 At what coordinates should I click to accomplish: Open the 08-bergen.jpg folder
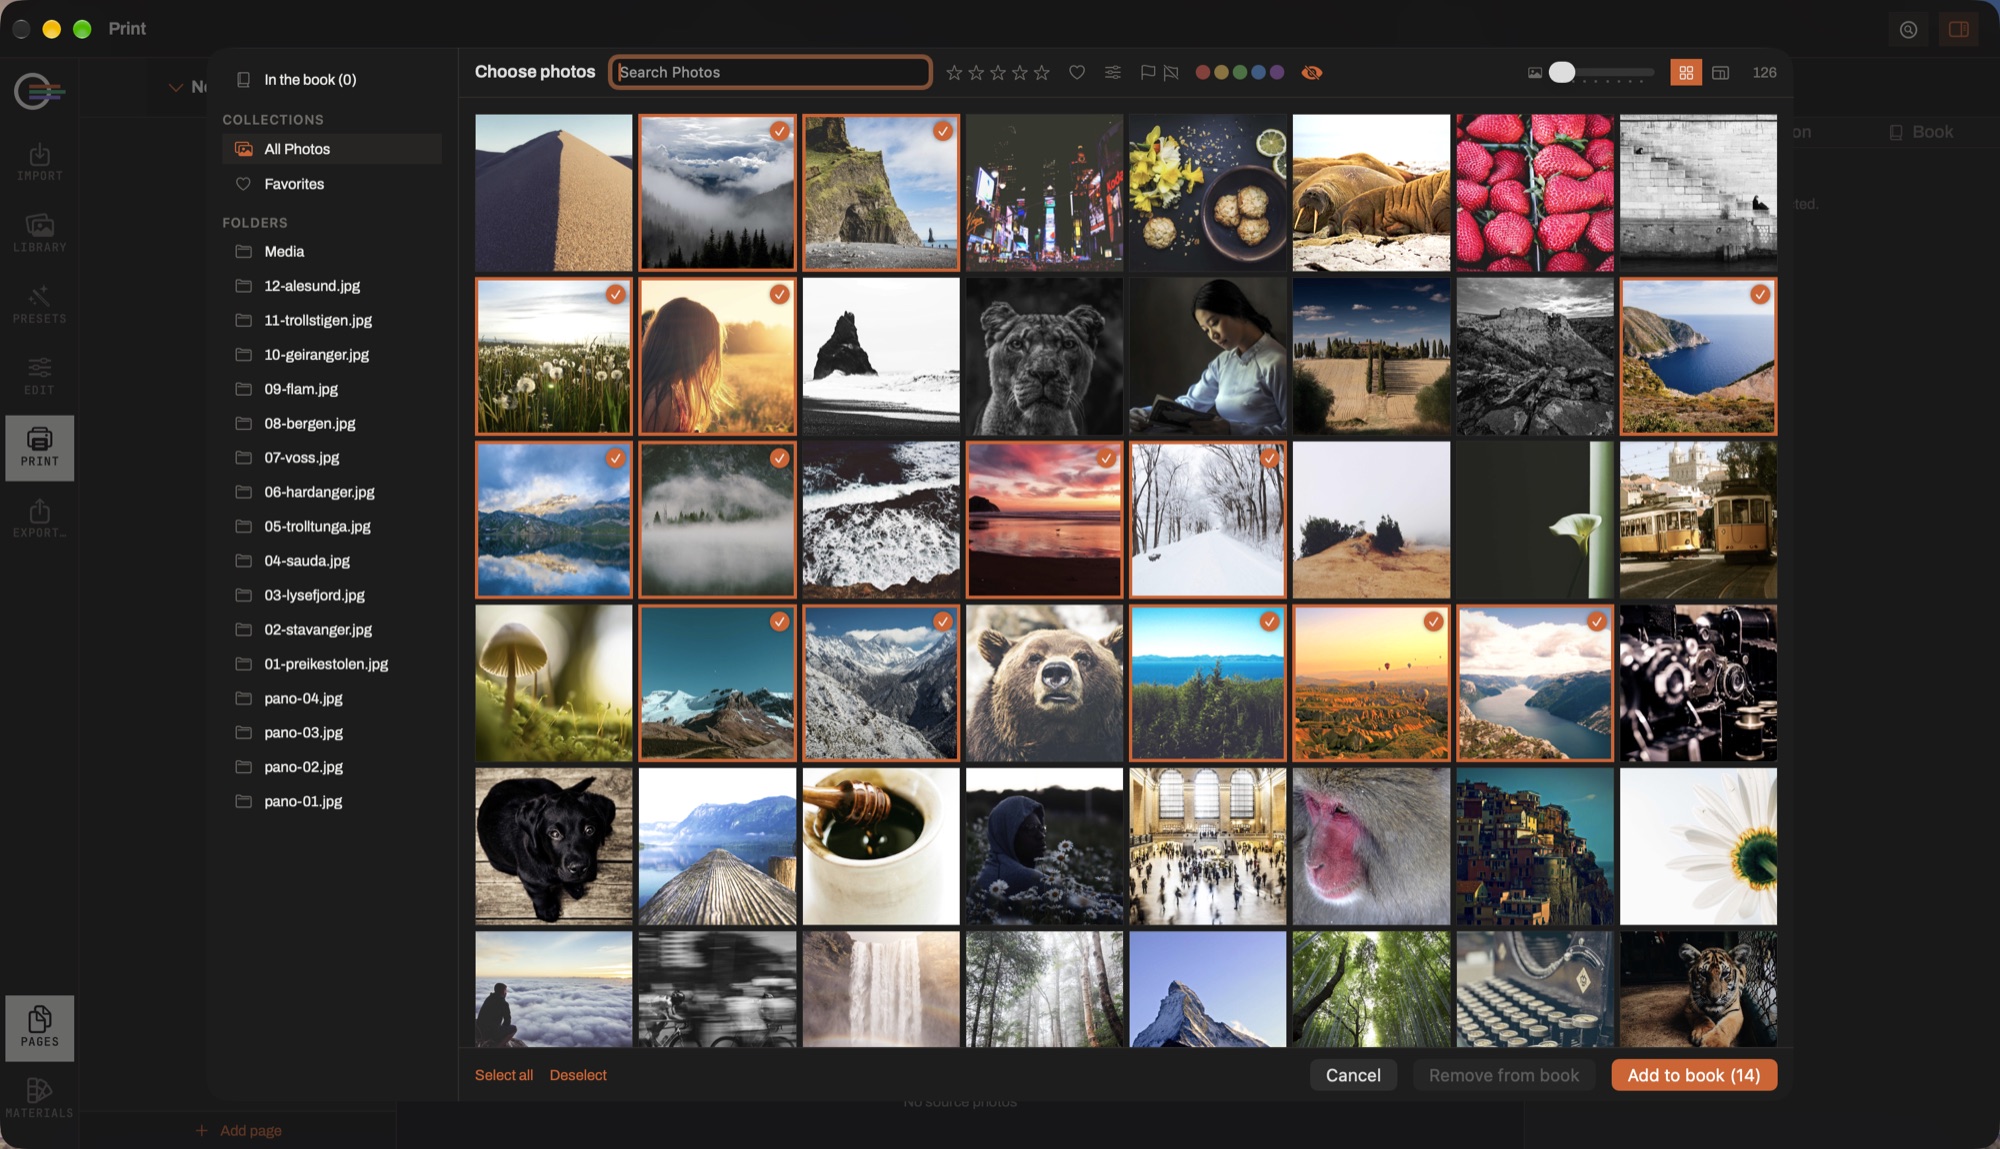[332, 423]
